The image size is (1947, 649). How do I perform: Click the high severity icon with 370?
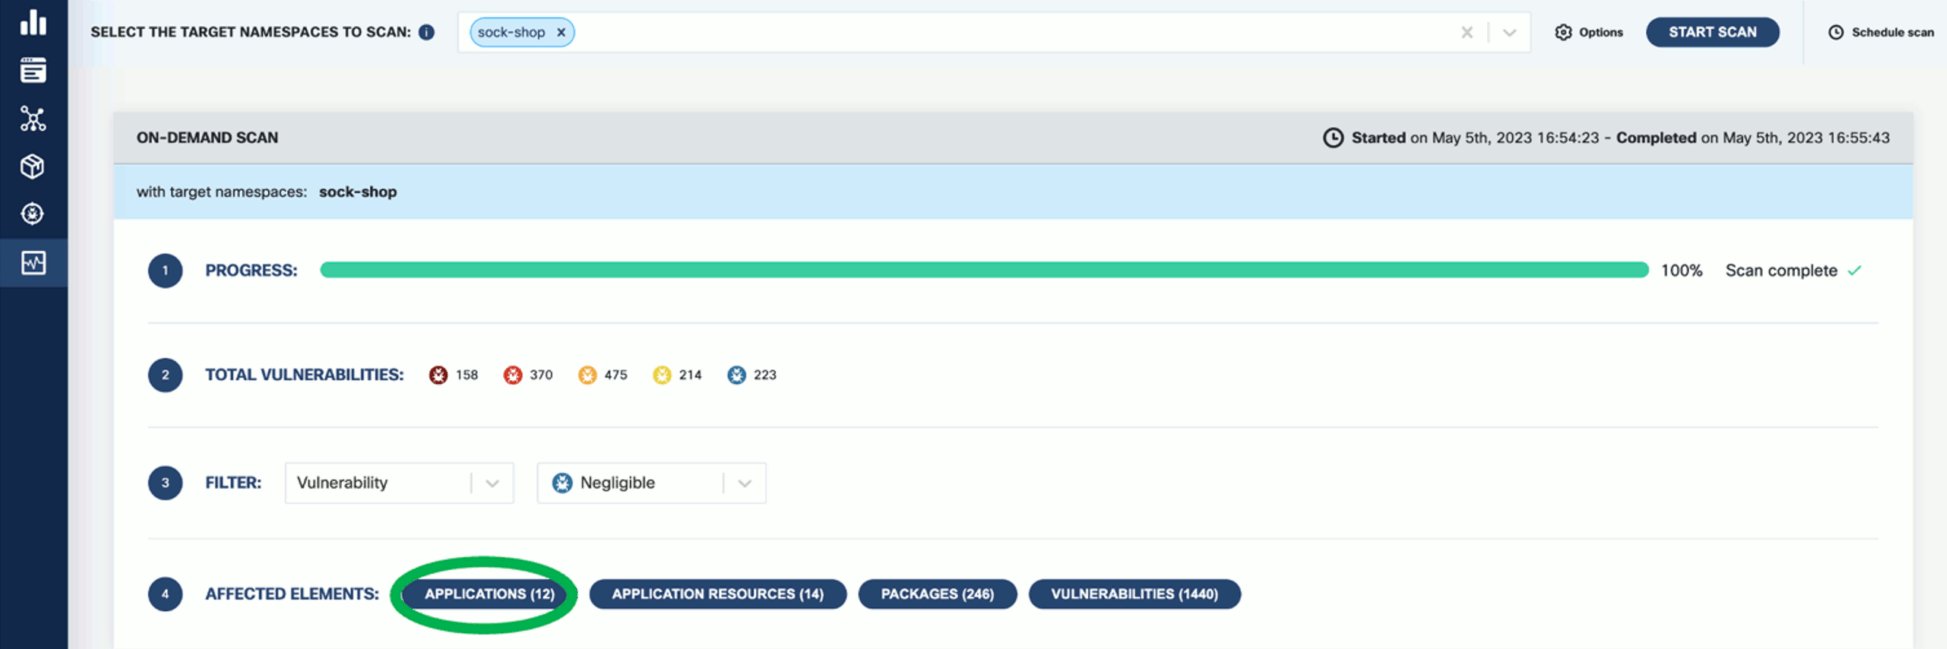[513, 375]
